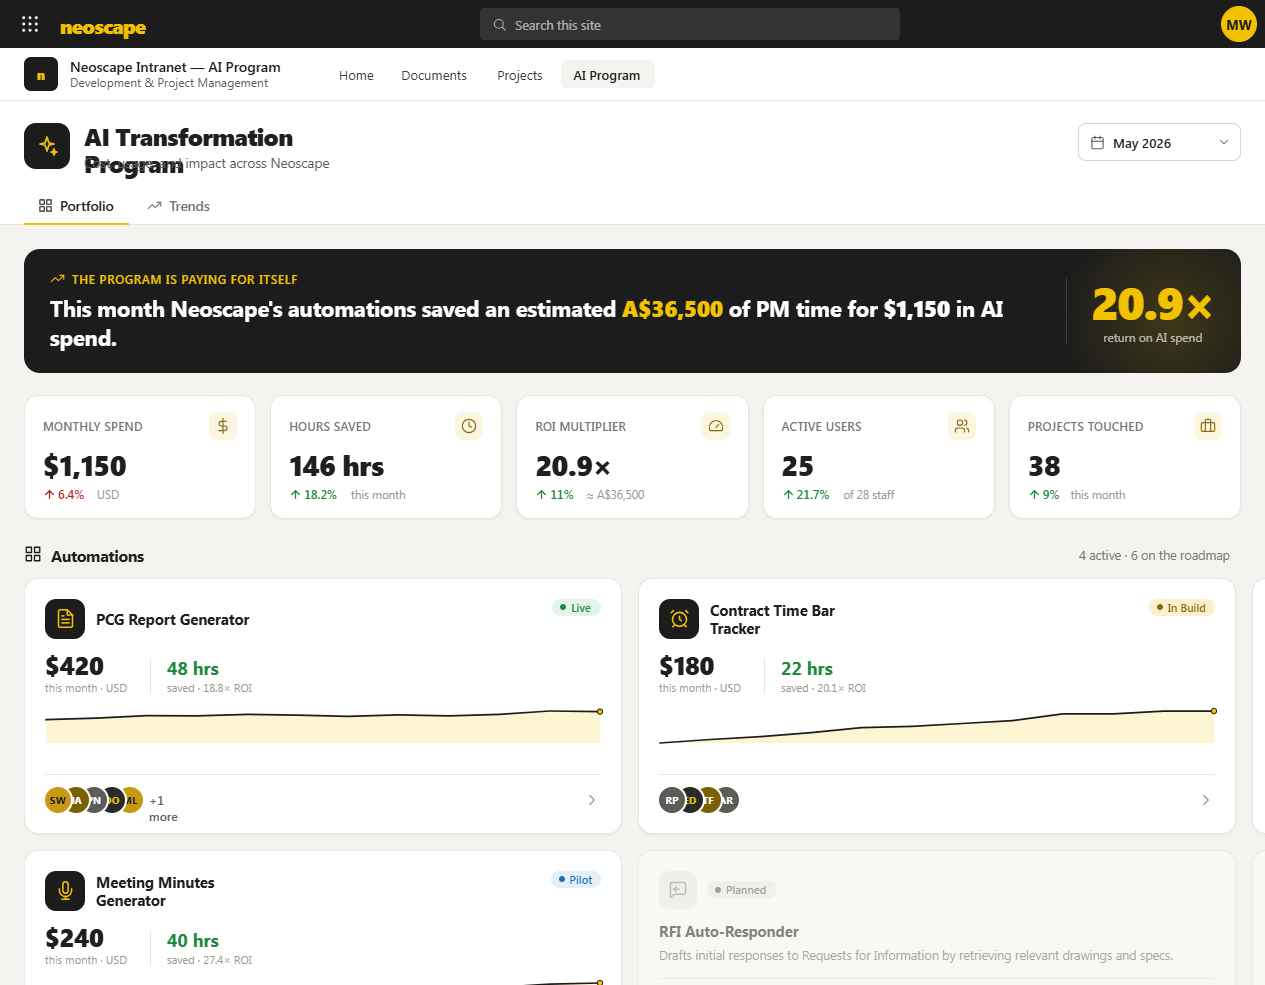Click the A$36,500 highlighted amount in banner
The image size is (1265, 985).
pyautogui.click(x=672, y=309)
